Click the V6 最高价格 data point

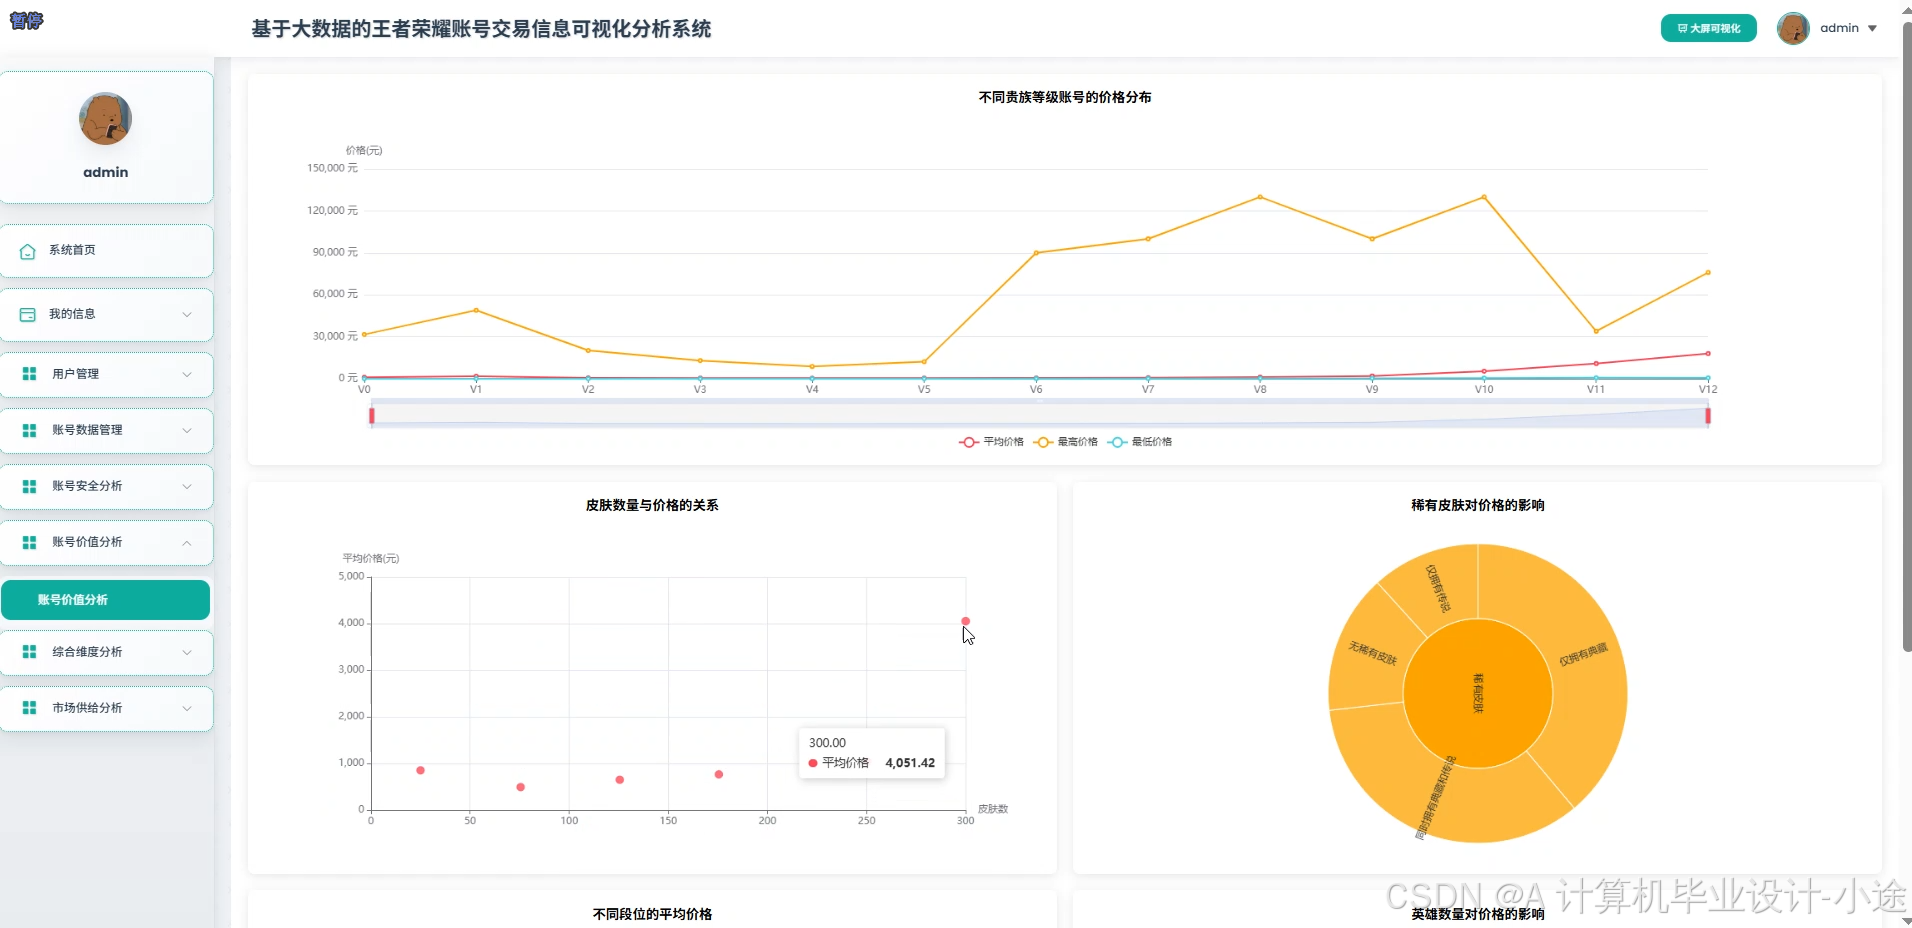1036,253
